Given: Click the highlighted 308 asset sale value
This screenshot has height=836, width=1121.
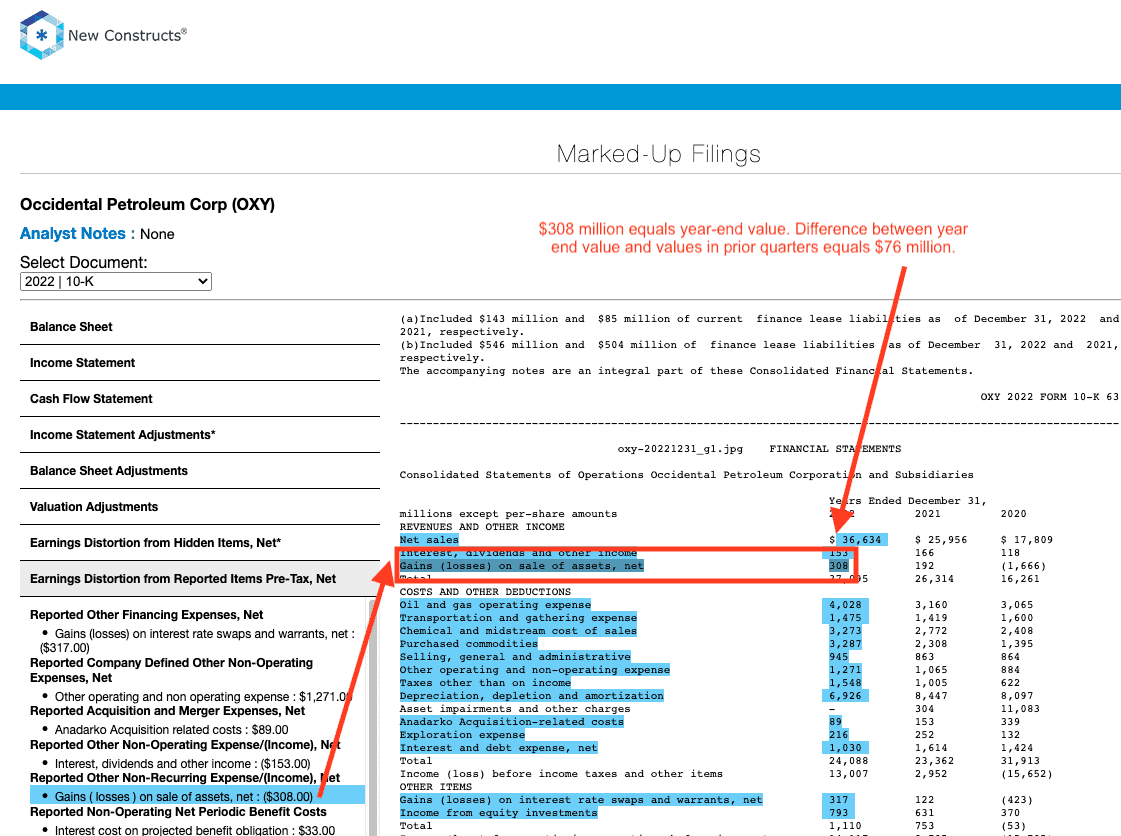Looking at the screenshot, I should 839,566.
